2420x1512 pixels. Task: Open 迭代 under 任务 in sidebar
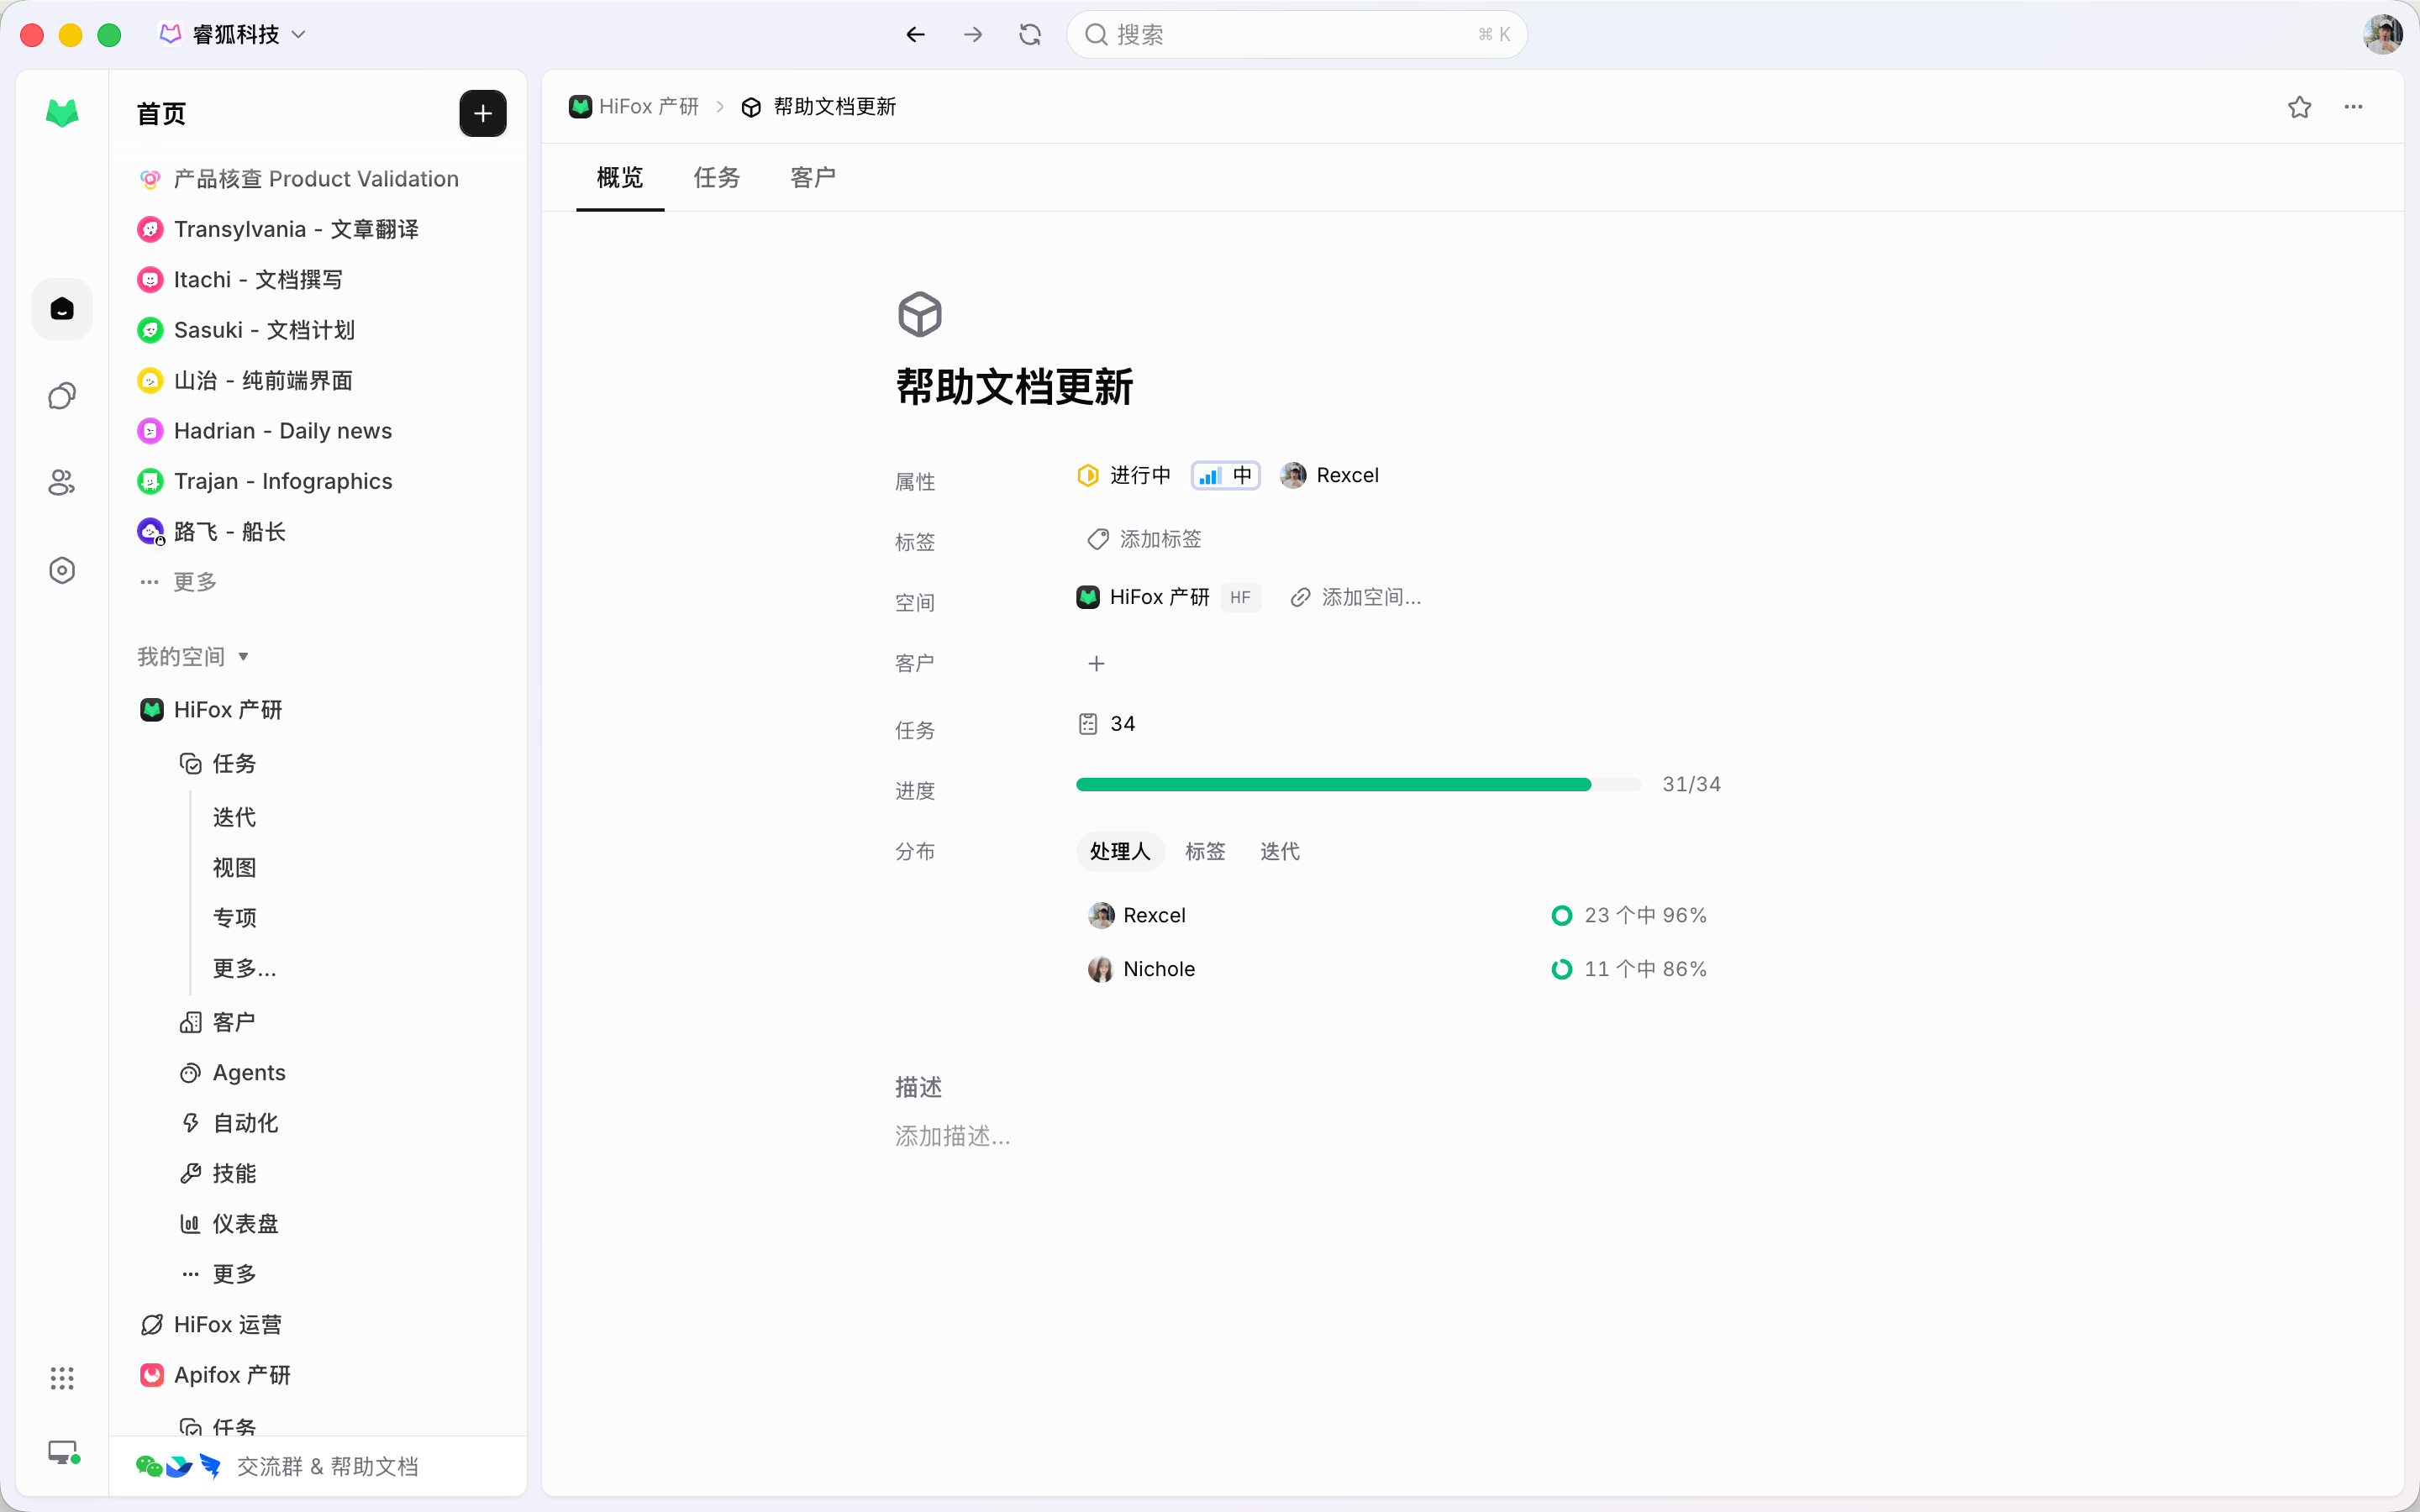[235, 817]
